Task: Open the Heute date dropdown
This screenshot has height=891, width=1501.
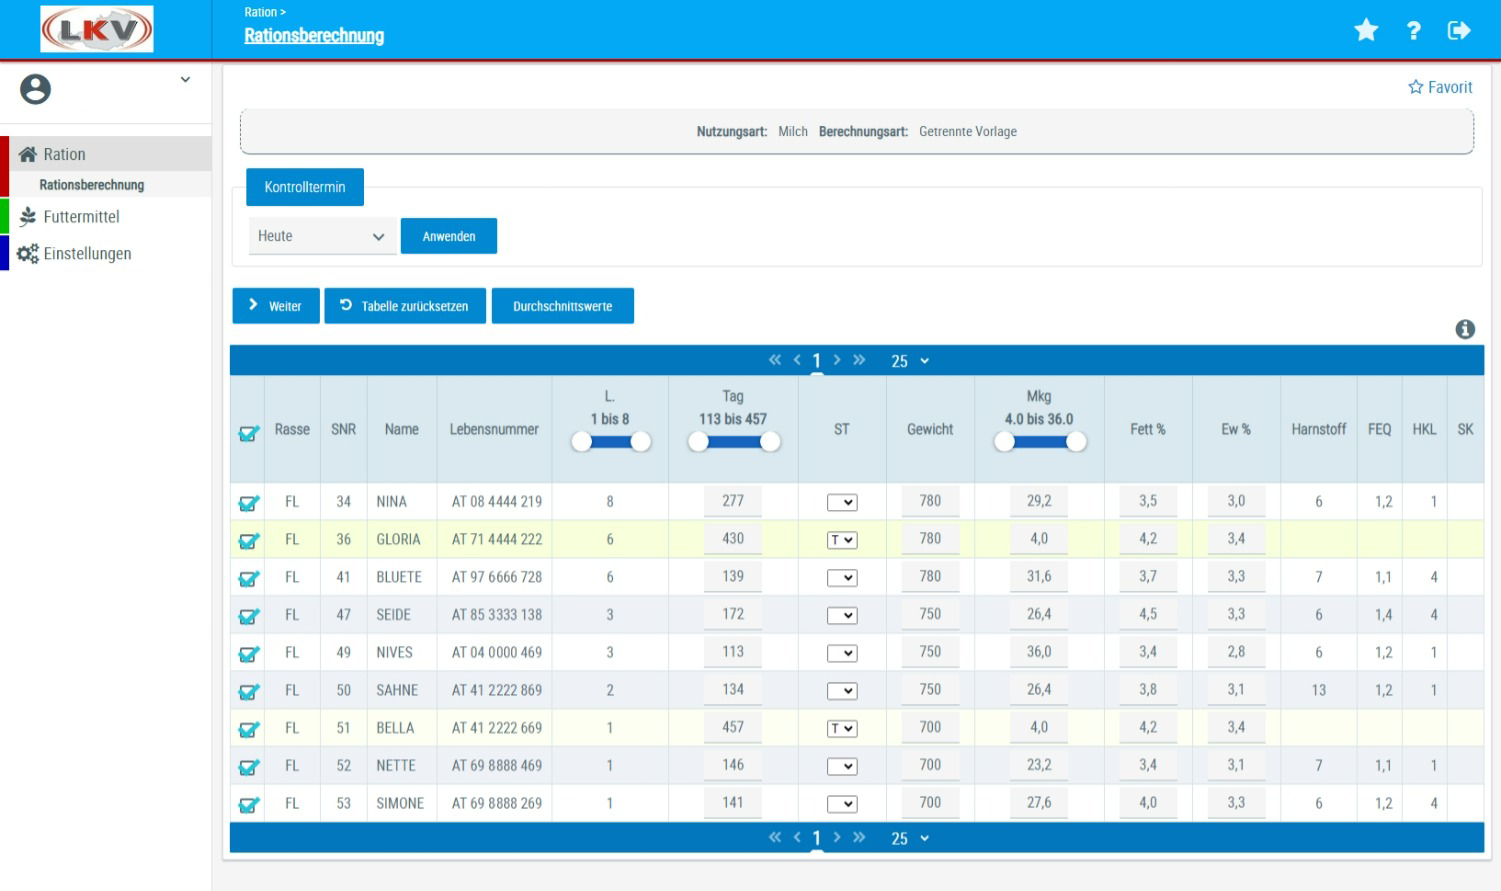Action: tap(322, 237)
